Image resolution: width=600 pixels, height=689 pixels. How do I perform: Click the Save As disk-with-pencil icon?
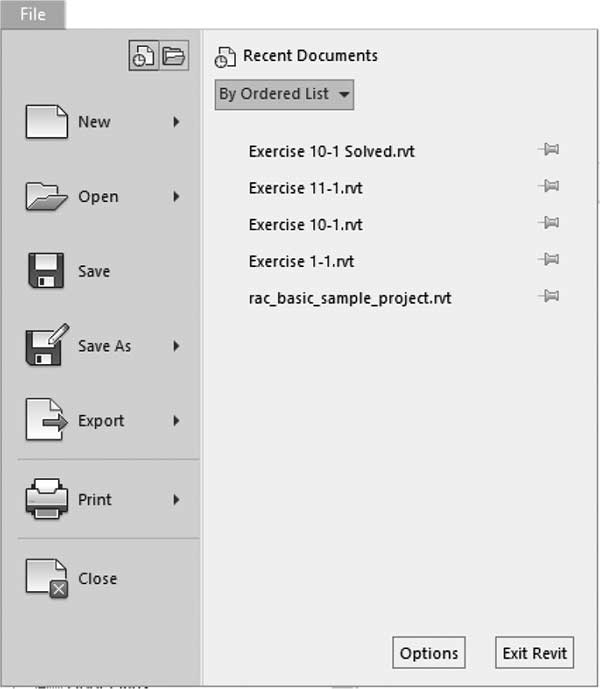pos(47,345)
